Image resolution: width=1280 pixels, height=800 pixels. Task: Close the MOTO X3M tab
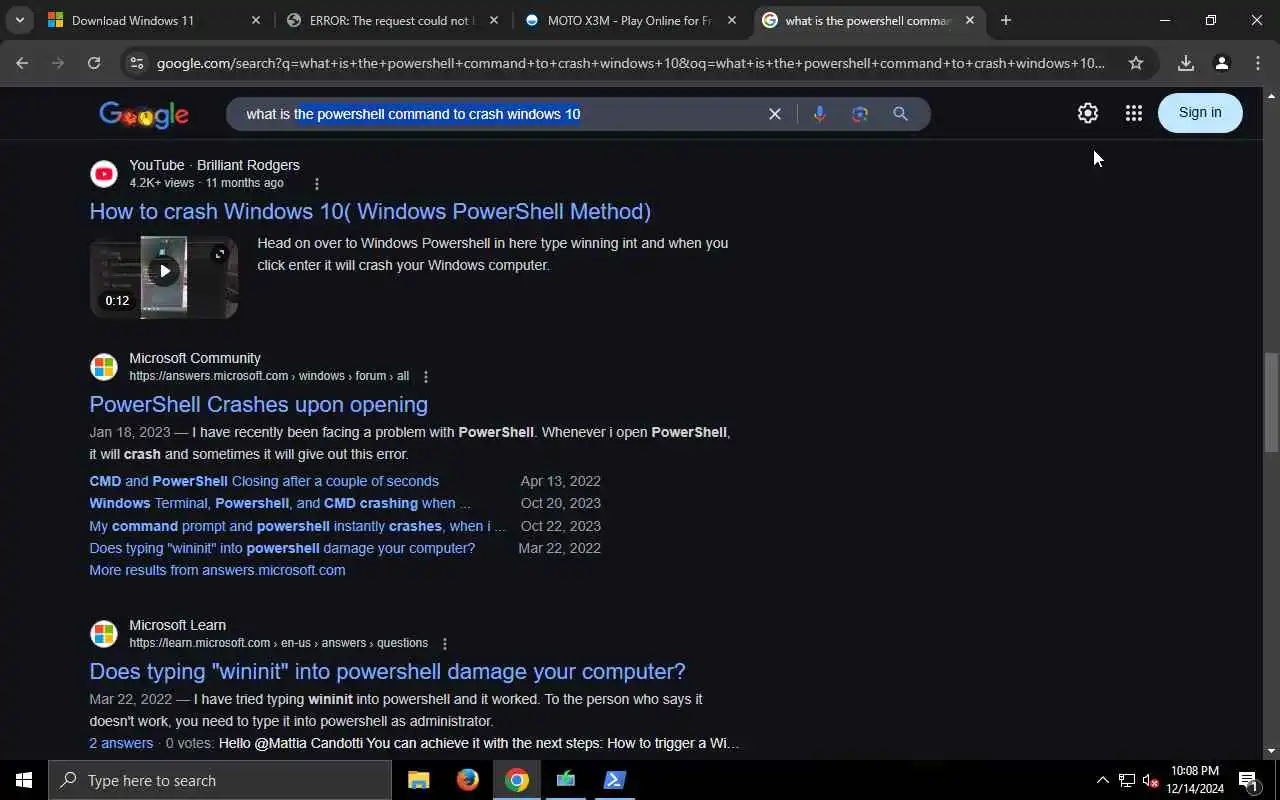coord(731,20)
